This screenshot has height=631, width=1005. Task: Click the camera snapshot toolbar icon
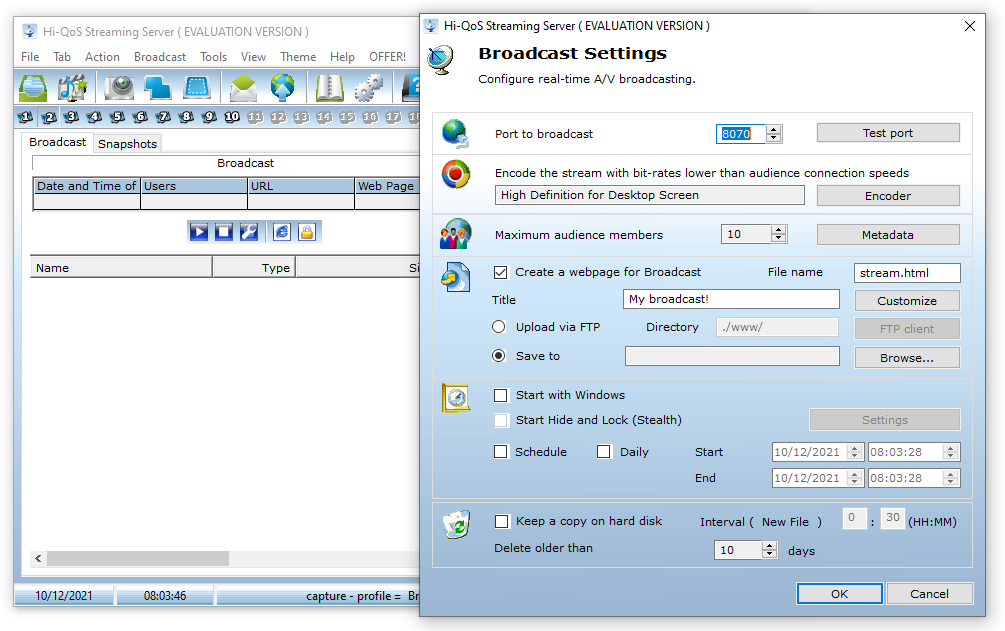coord(119,88)
